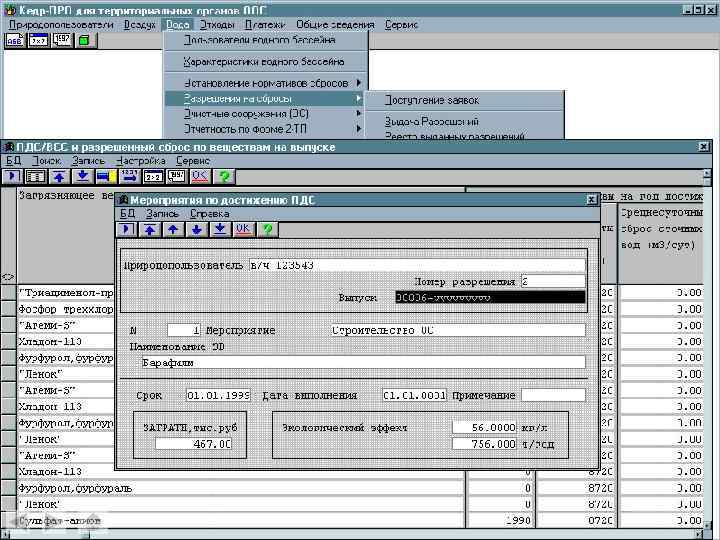Click the Природопользователь field
Screen dimensions: 720x540
pyautogui.click(x=417, y=265)
